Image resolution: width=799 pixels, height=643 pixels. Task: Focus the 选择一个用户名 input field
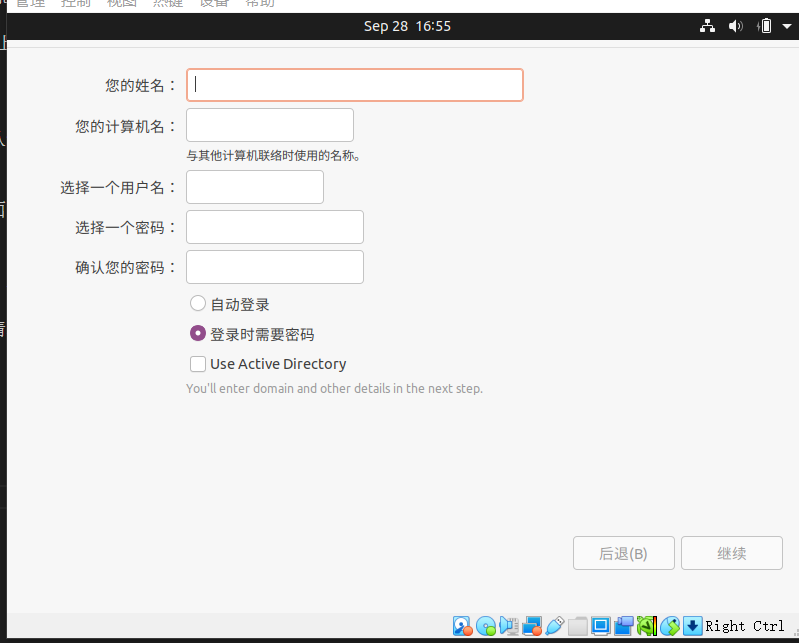(255, 187)
